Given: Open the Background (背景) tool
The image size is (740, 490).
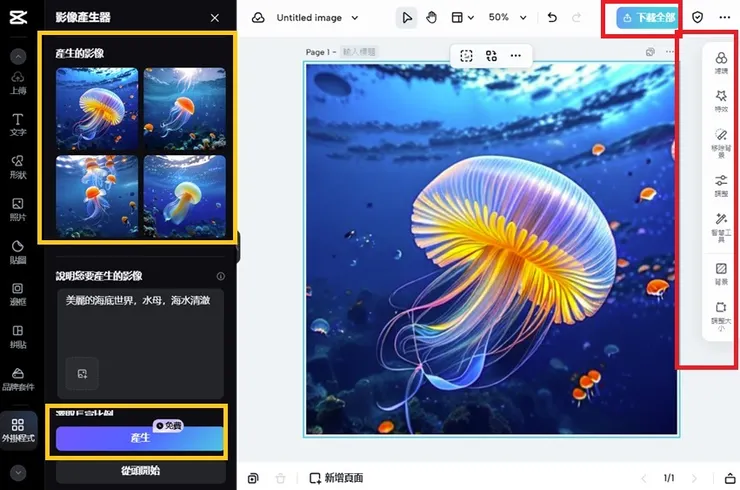Looking at the screenshot, I should click(x=721, y=274).
